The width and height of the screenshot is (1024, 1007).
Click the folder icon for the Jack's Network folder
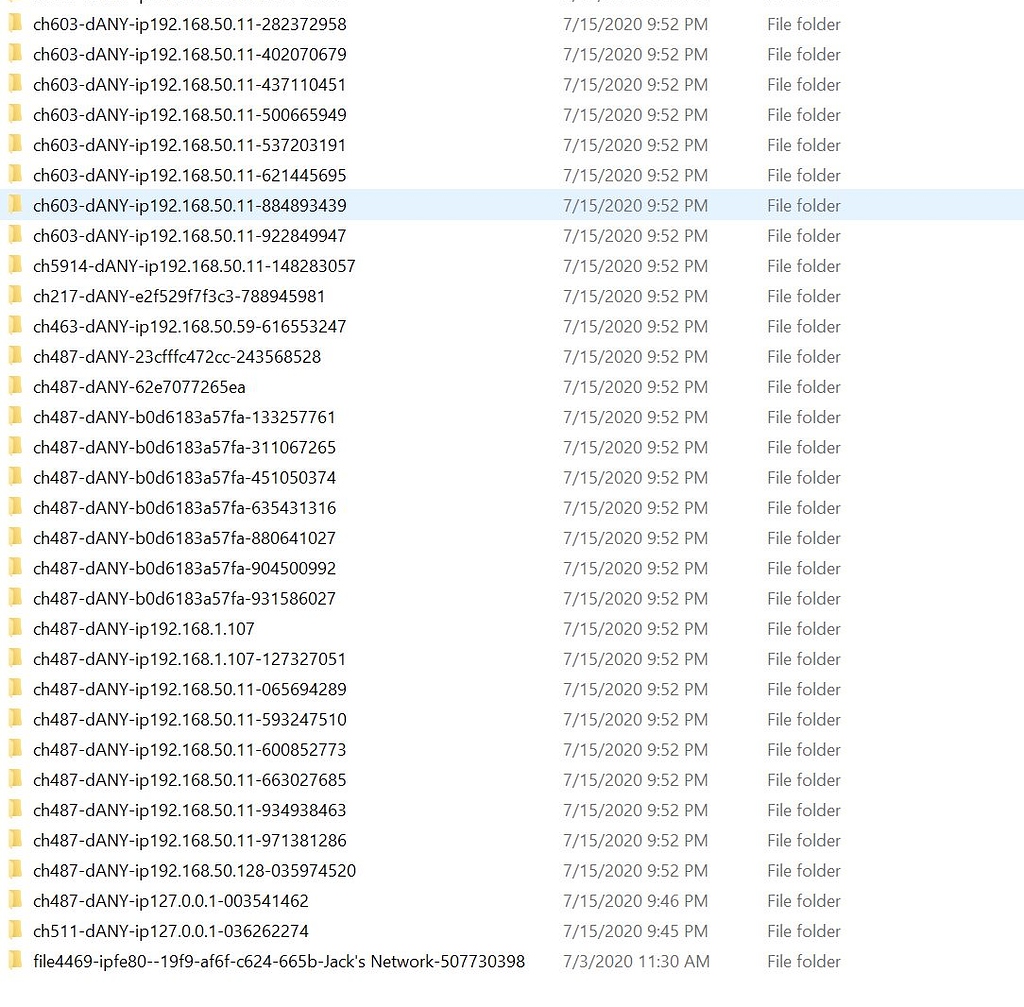[14, 961]
